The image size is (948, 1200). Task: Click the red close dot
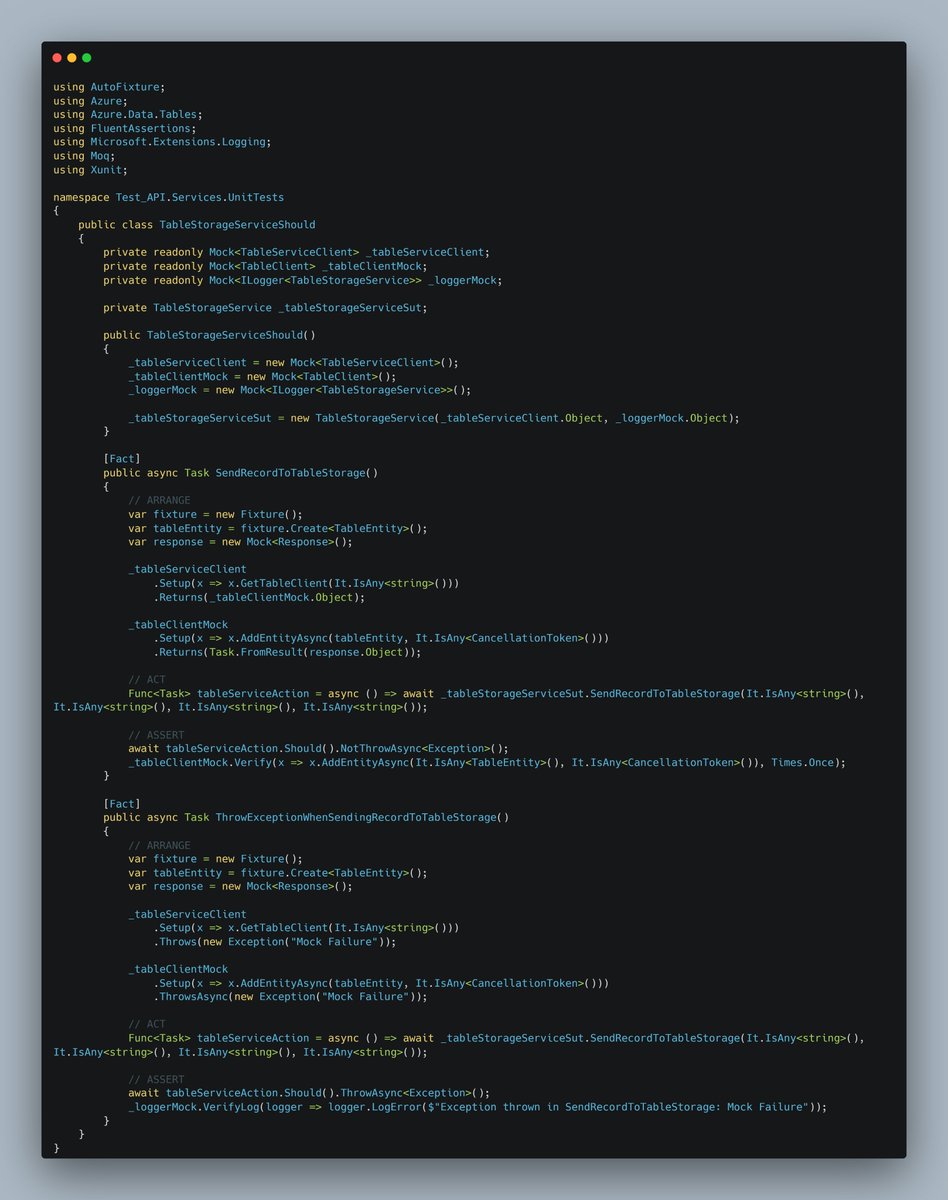pyautogui.click(x=57, y=58)
